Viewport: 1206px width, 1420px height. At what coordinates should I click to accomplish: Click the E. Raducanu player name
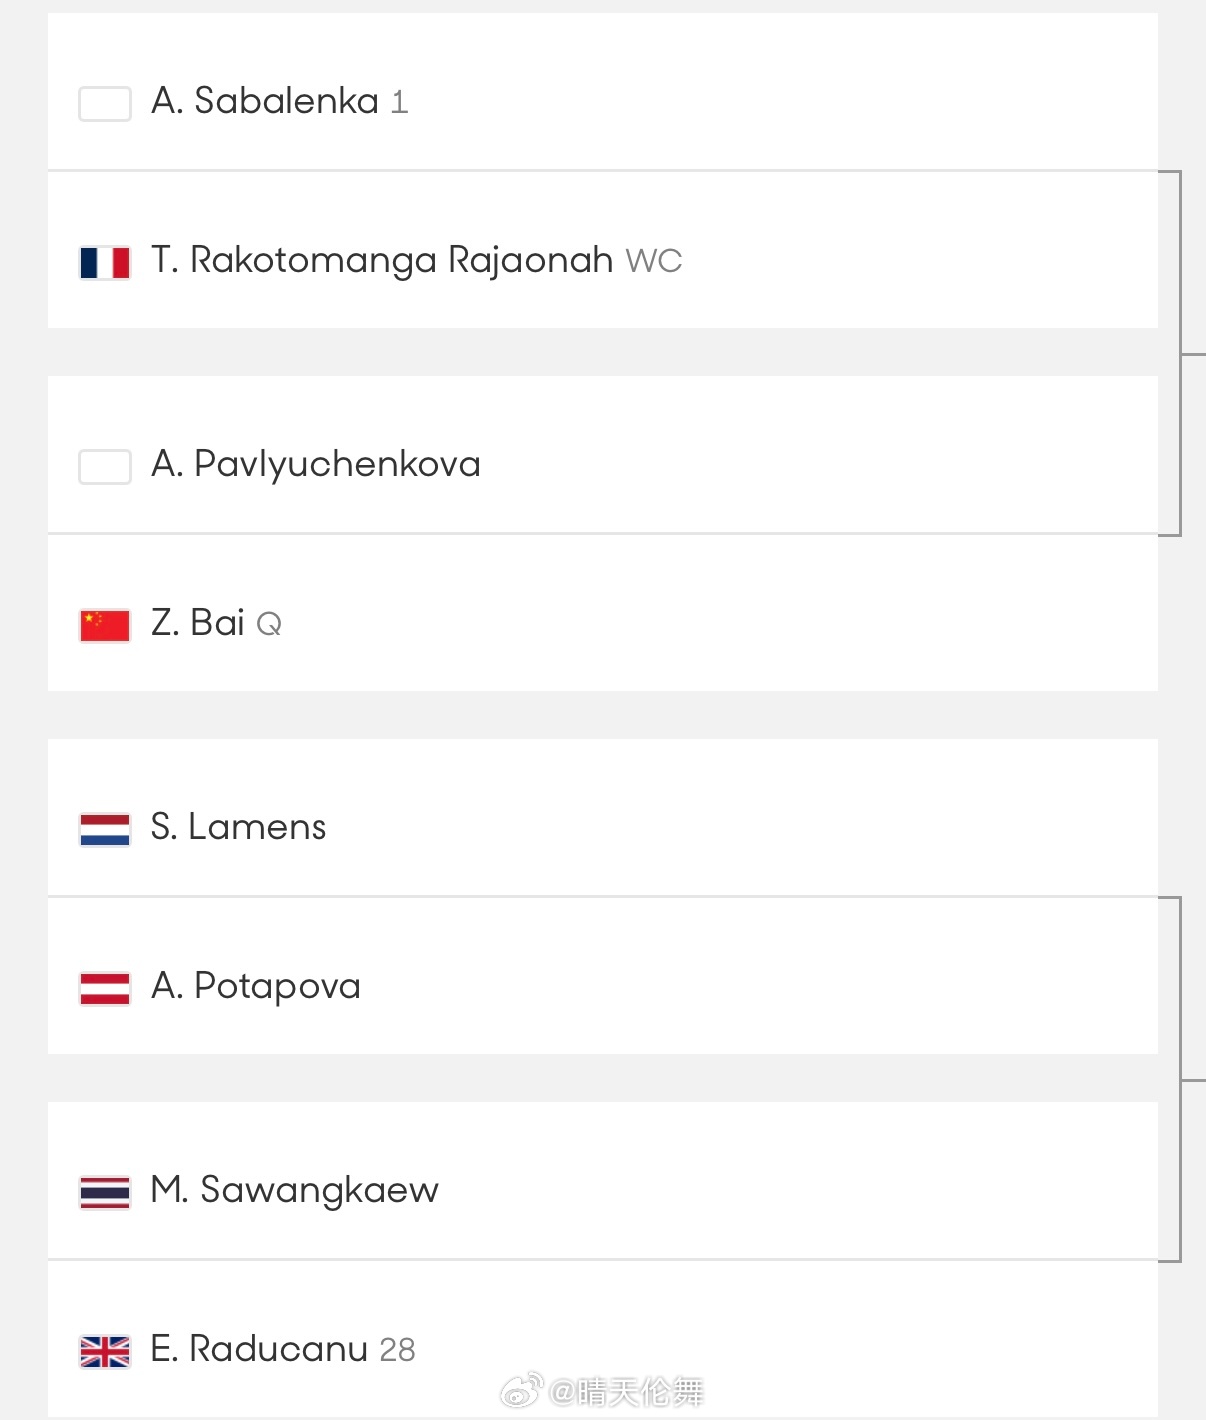point(259,1349)
